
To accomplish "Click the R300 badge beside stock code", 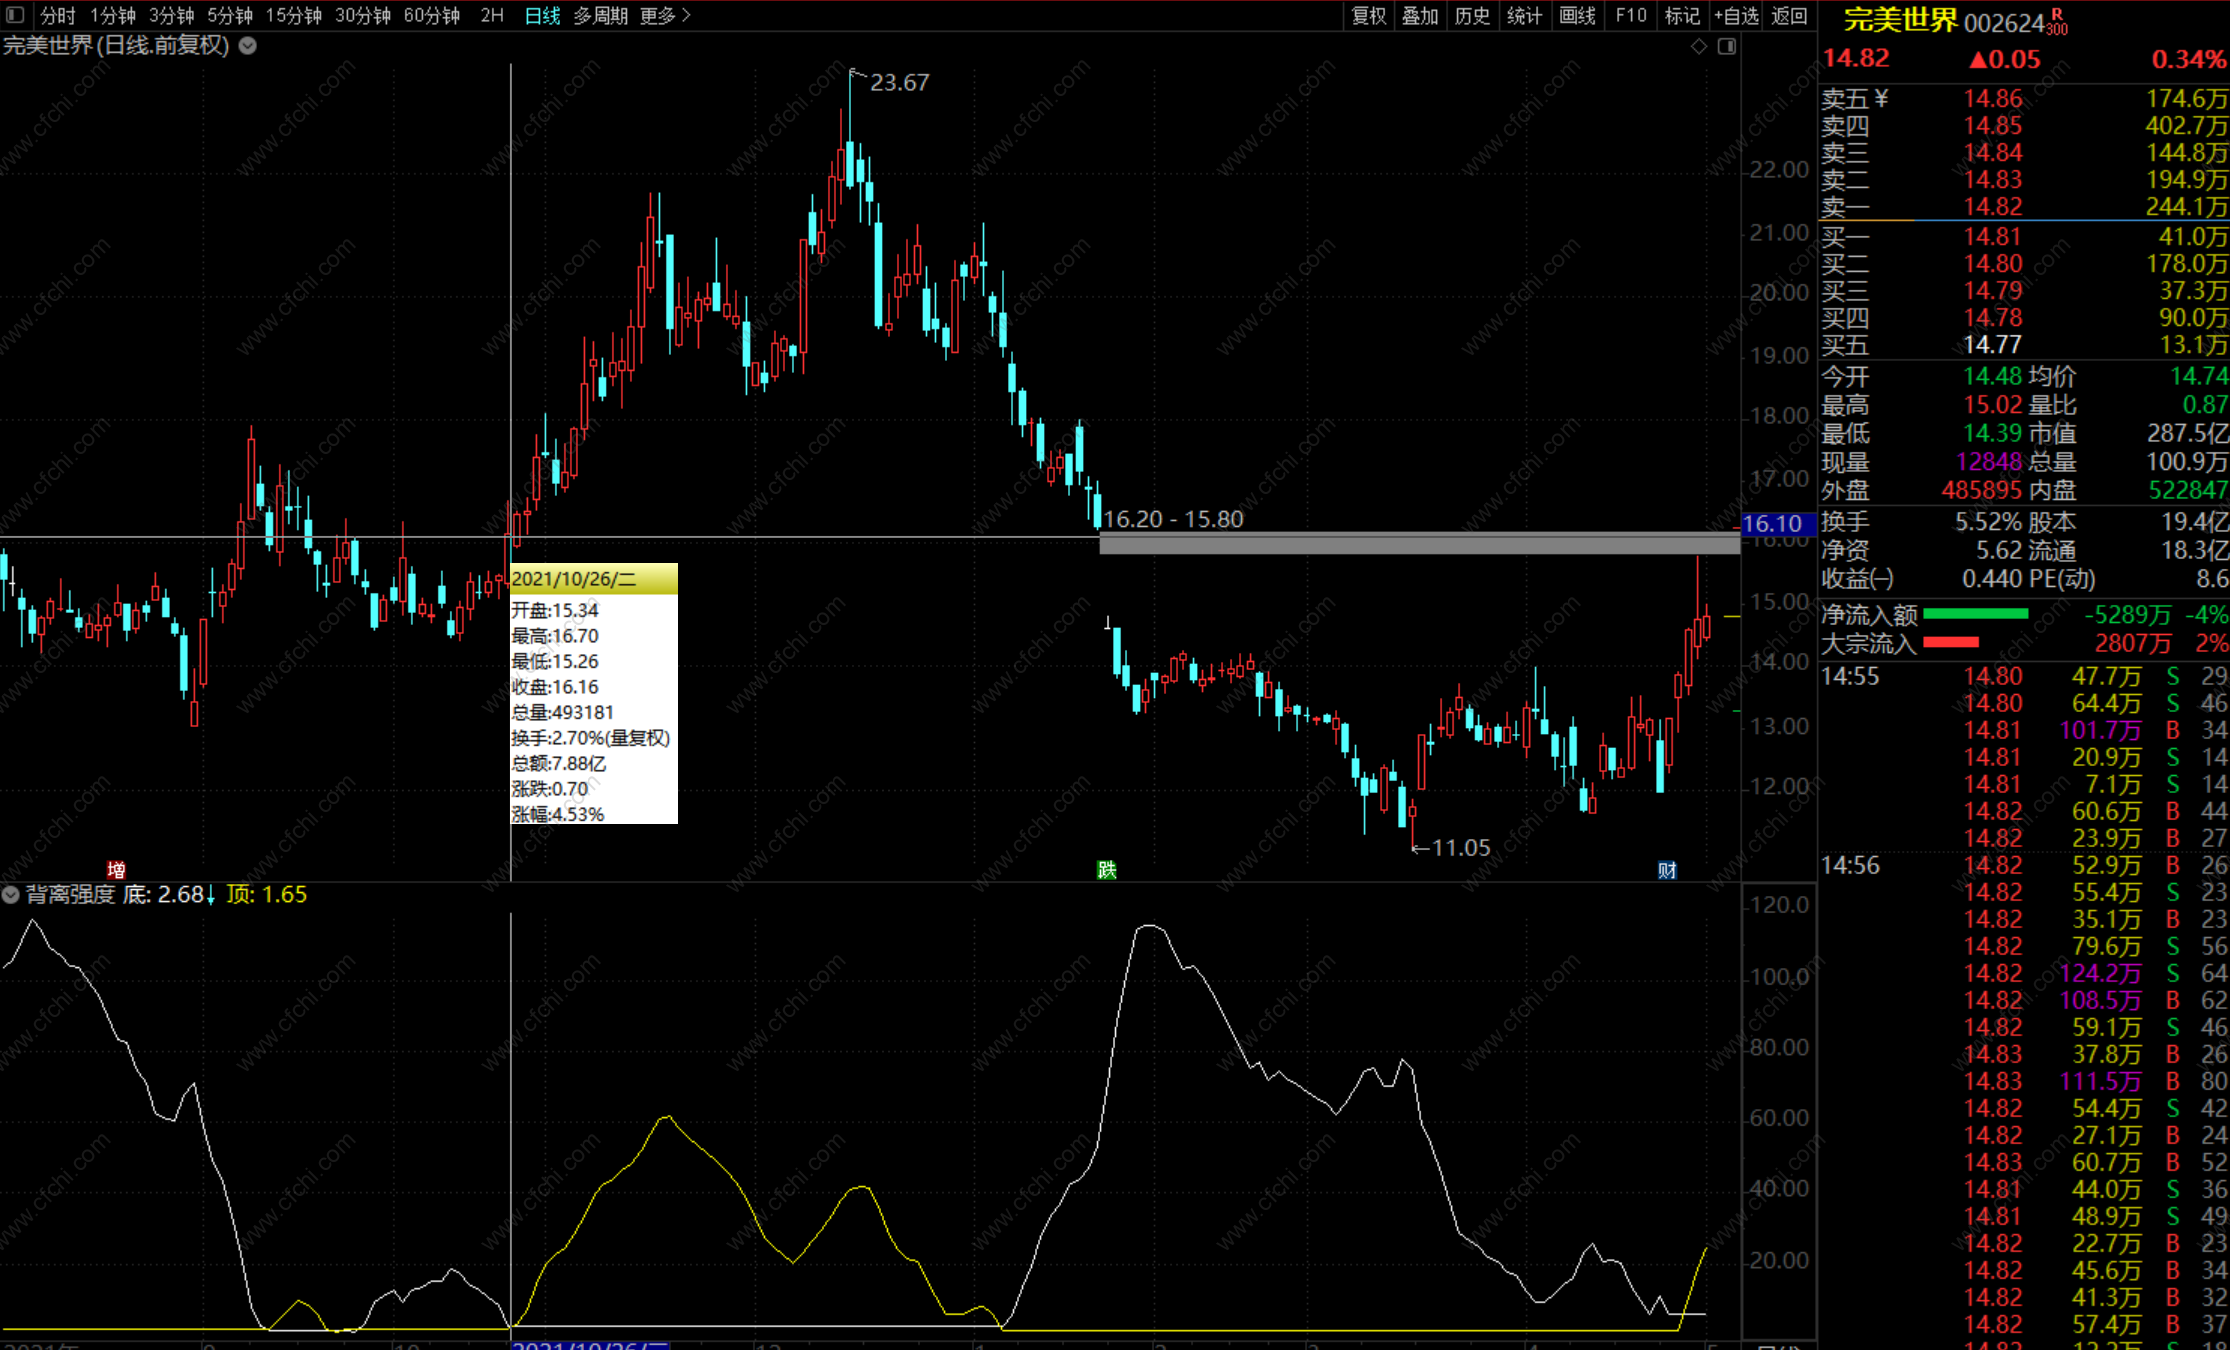I will click(2057, 21).
